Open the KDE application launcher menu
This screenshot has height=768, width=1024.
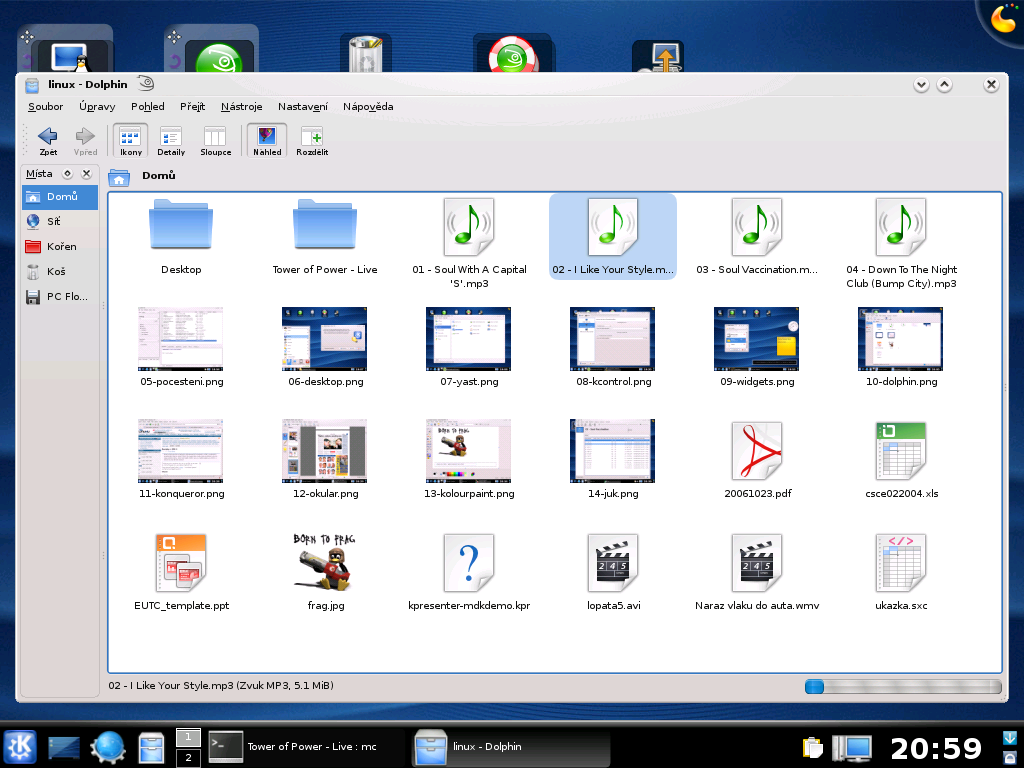tap(21, 746)
